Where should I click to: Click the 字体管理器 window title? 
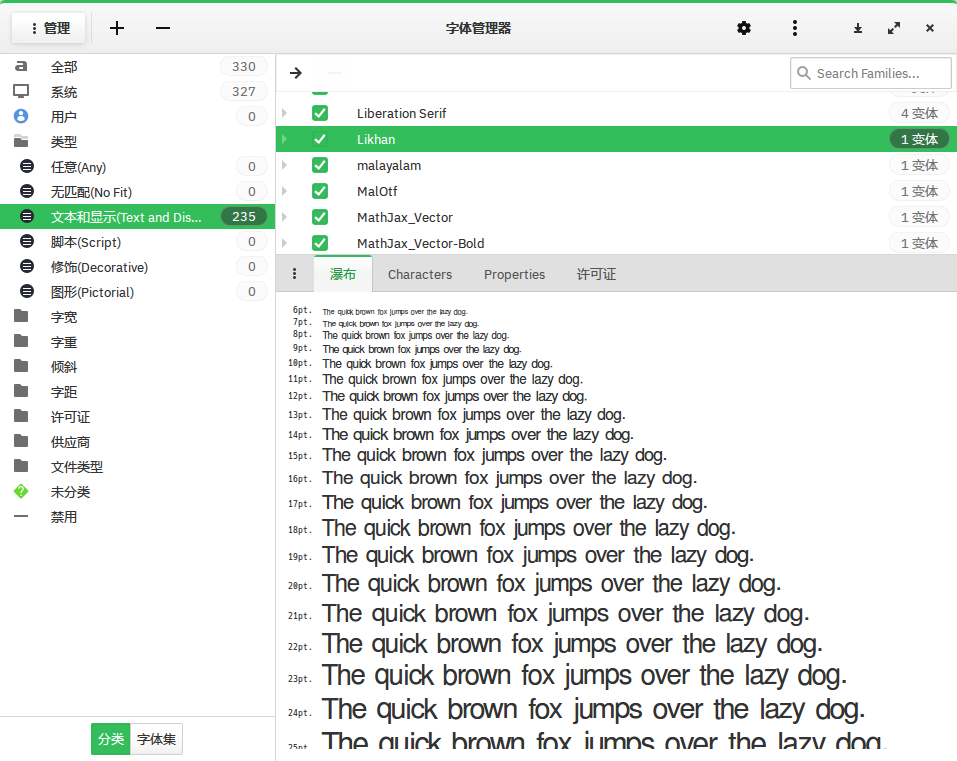[478, 28]
